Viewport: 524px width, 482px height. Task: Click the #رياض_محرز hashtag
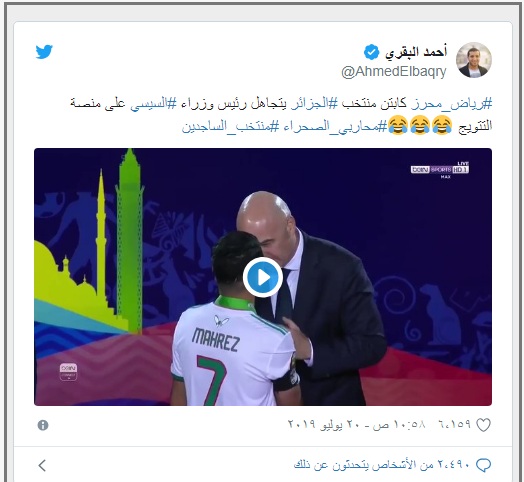(451, 104)
